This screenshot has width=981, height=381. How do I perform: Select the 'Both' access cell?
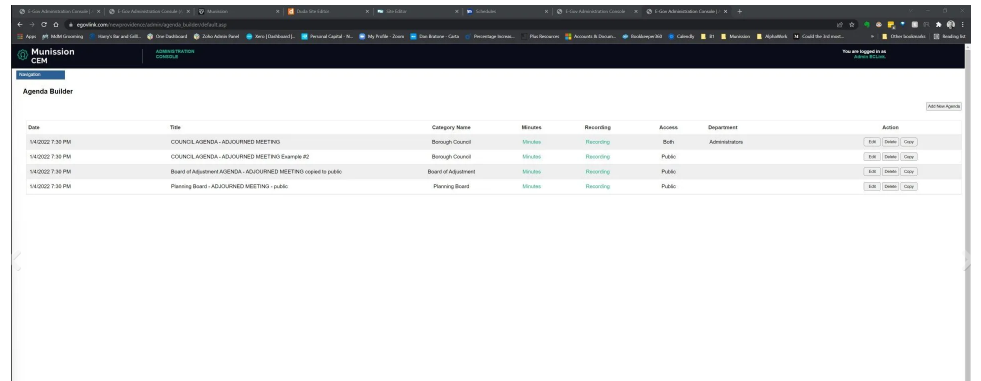668,142
